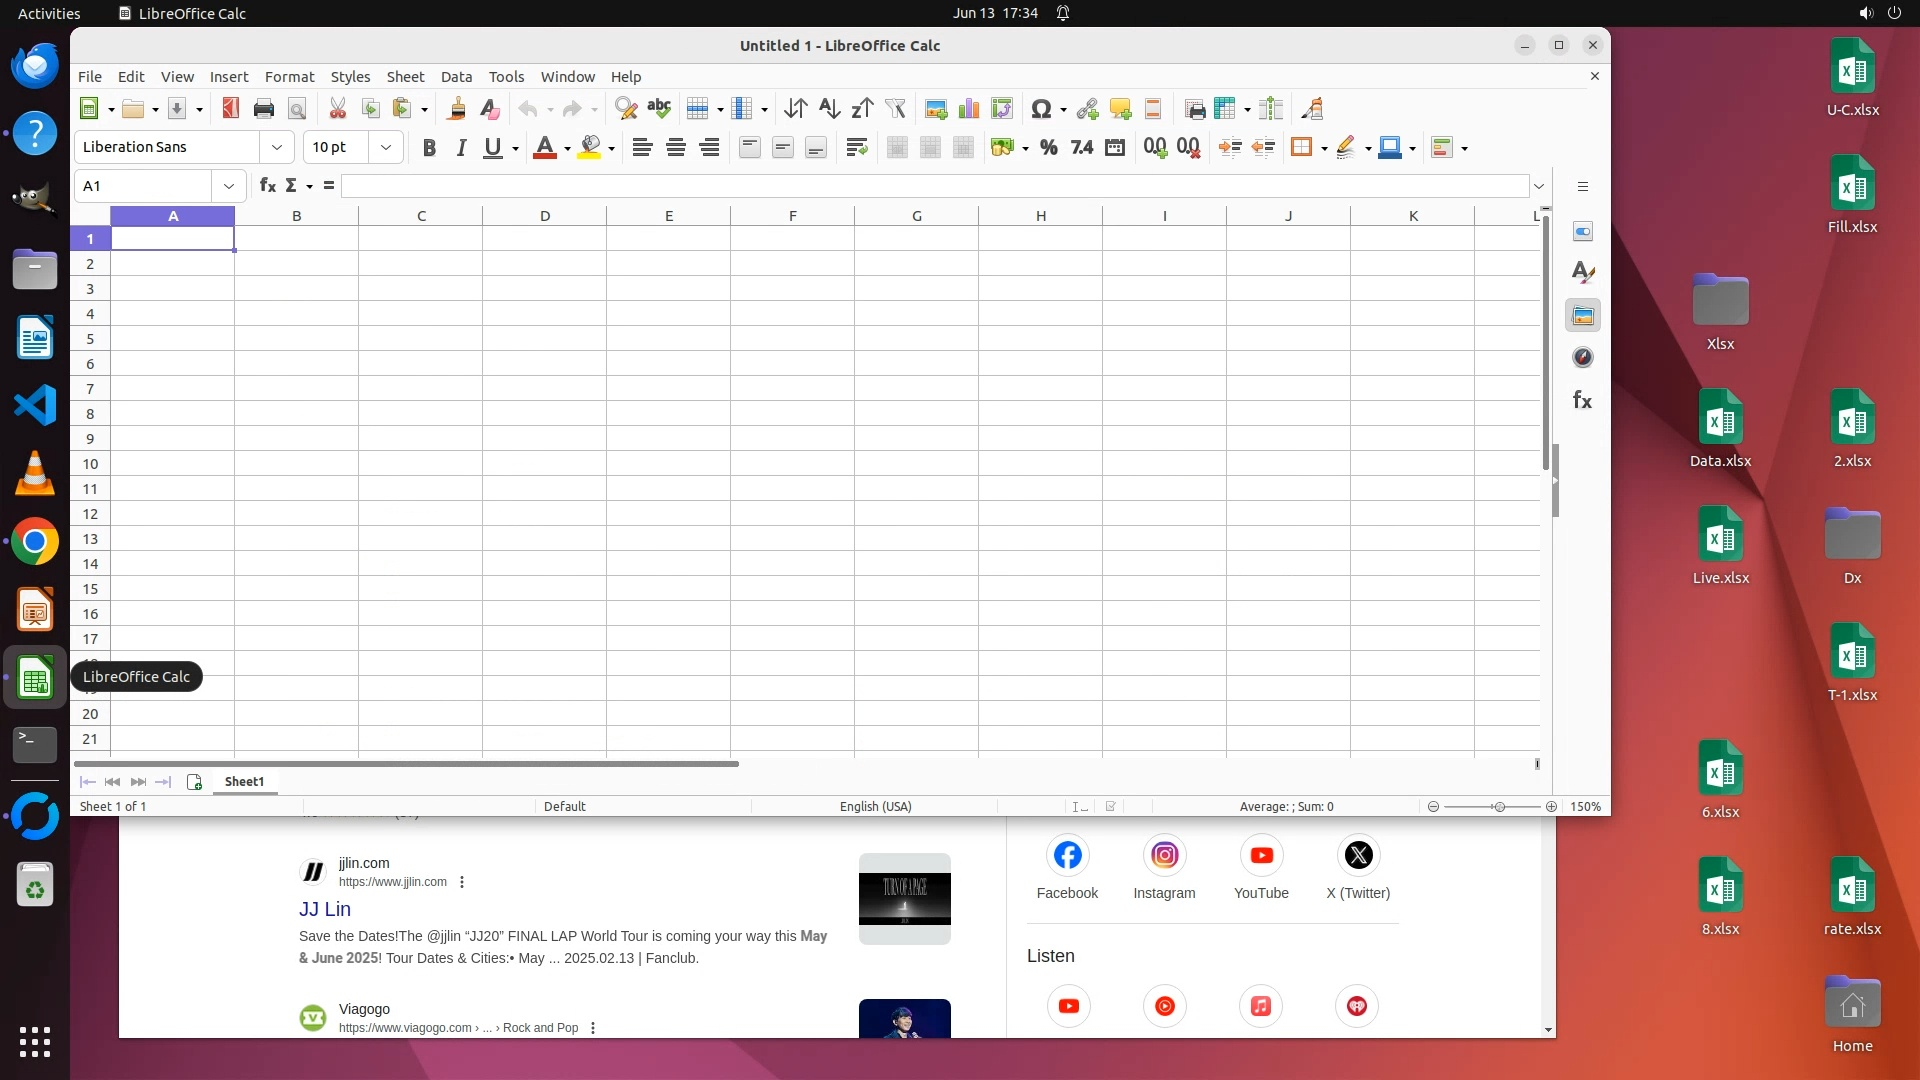Viewport: 1920px width, 1080px height.
Task: Click the Clone Formatting paintbrush icon
Action: [457, 109]
